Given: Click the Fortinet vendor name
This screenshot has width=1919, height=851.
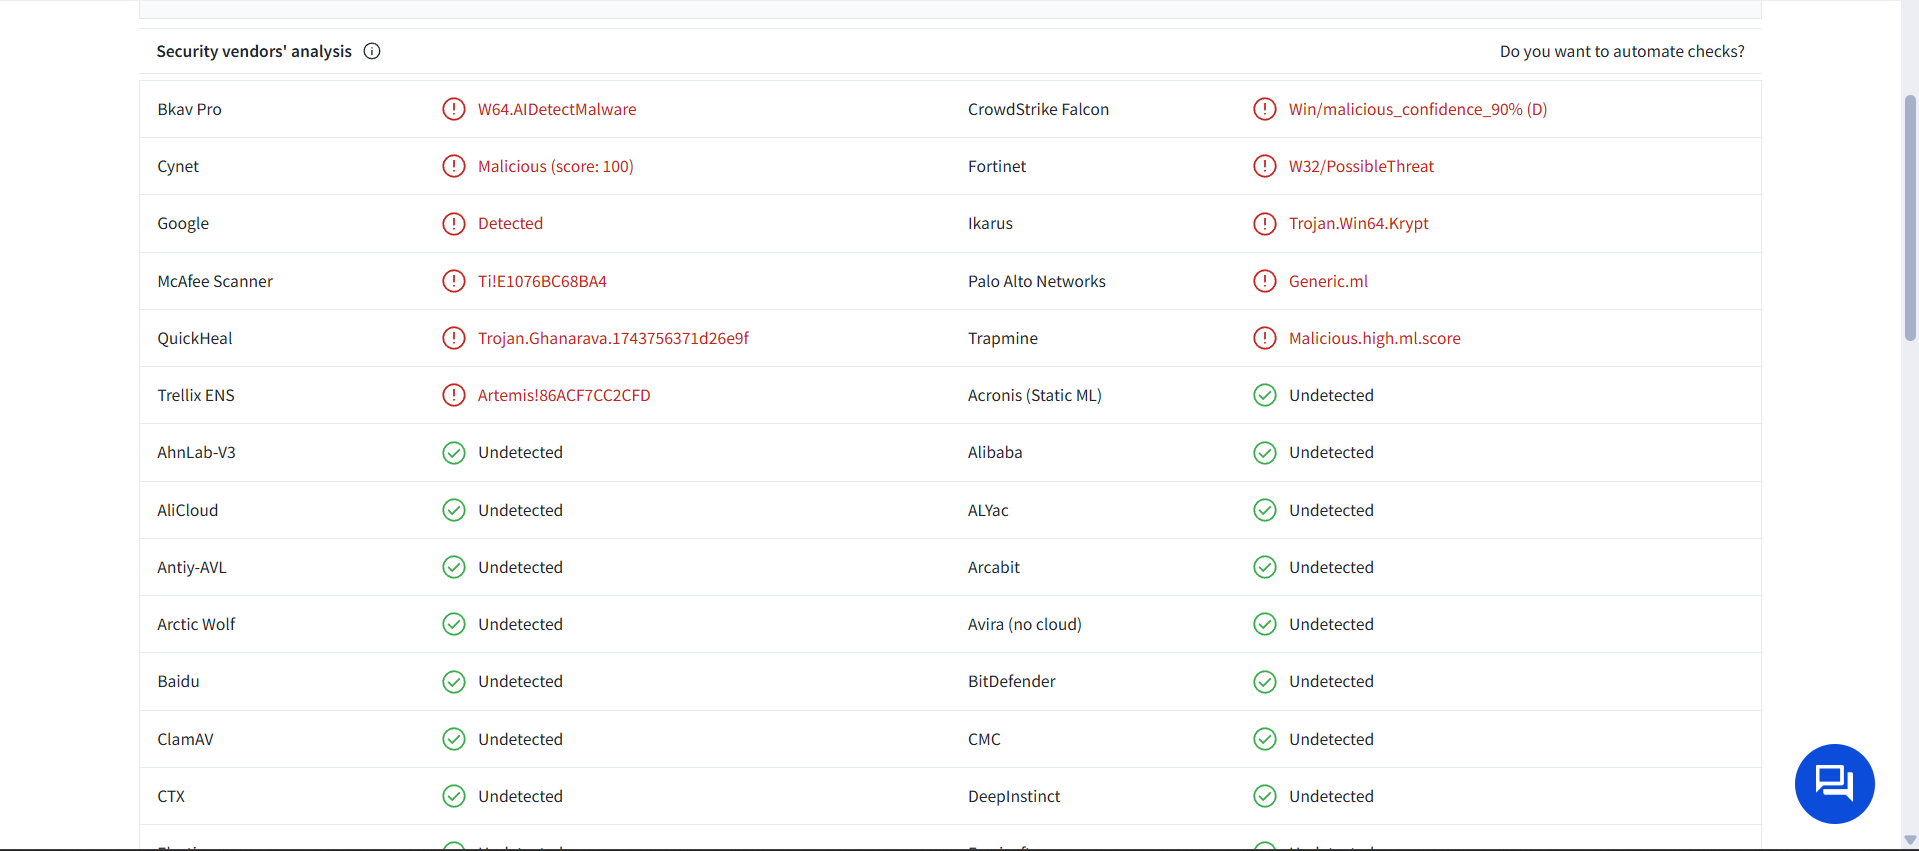Looking at the screenshot, I should [997, 166].
